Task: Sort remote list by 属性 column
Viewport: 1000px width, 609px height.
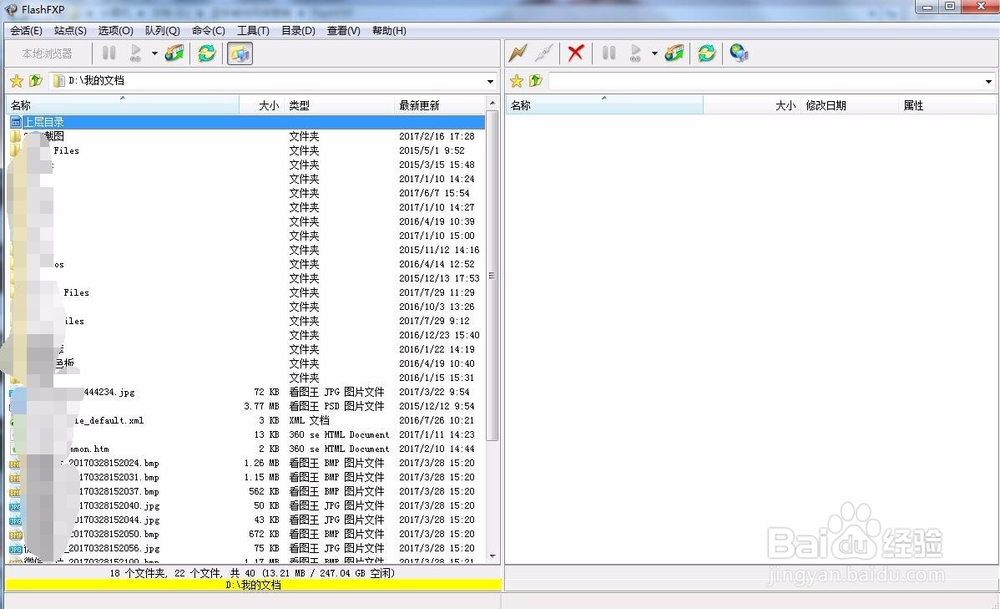Action: (947, 105)
